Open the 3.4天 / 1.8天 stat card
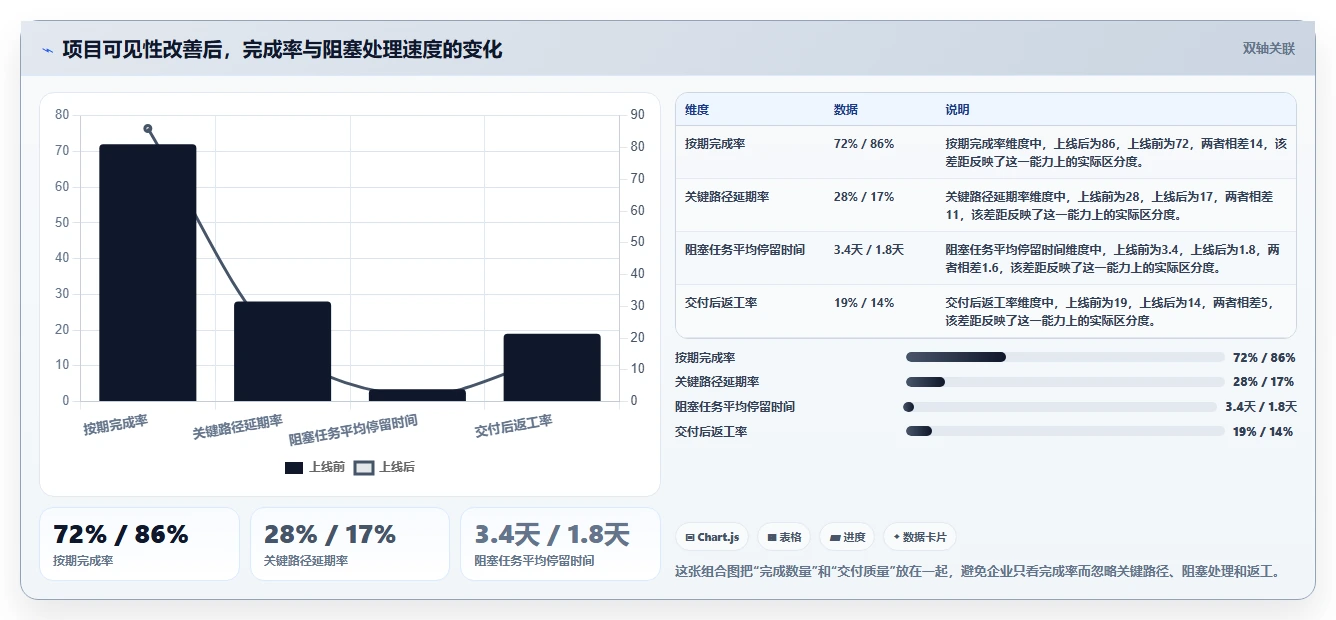1336x620 pixels. point(561,544)
